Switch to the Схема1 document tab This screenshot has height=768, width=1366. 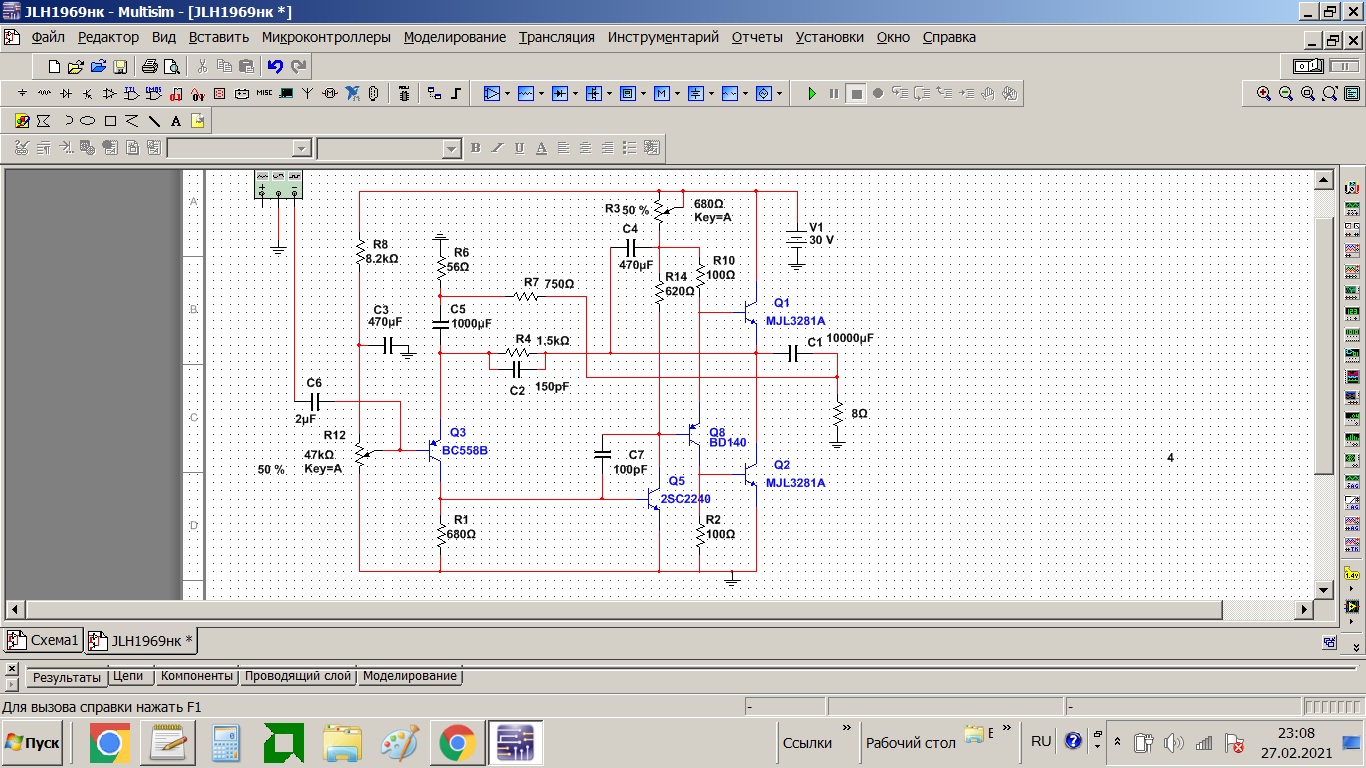pyautogui.click(x=43, y=640)
